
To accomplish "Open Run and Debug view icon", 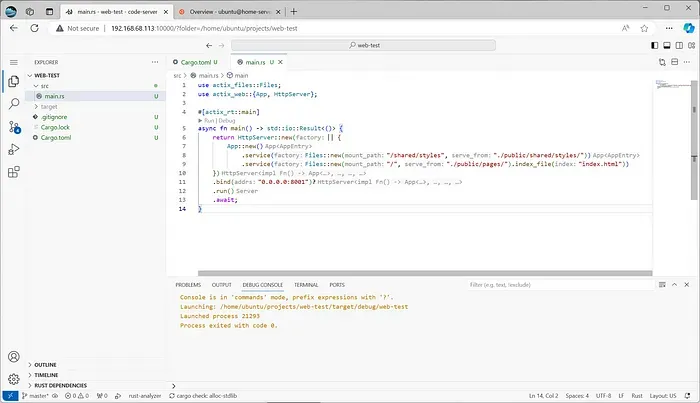I will coord(14,150).
